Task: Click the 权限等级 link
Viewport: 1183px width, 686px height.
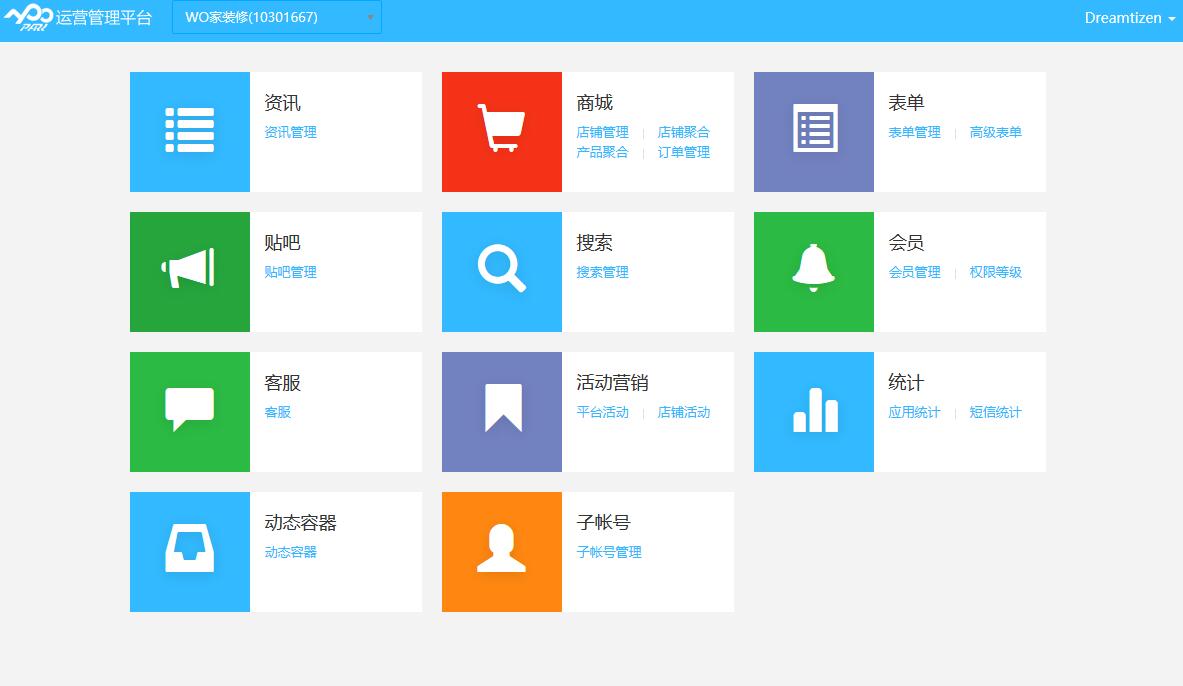Action: tap(995, 272)
